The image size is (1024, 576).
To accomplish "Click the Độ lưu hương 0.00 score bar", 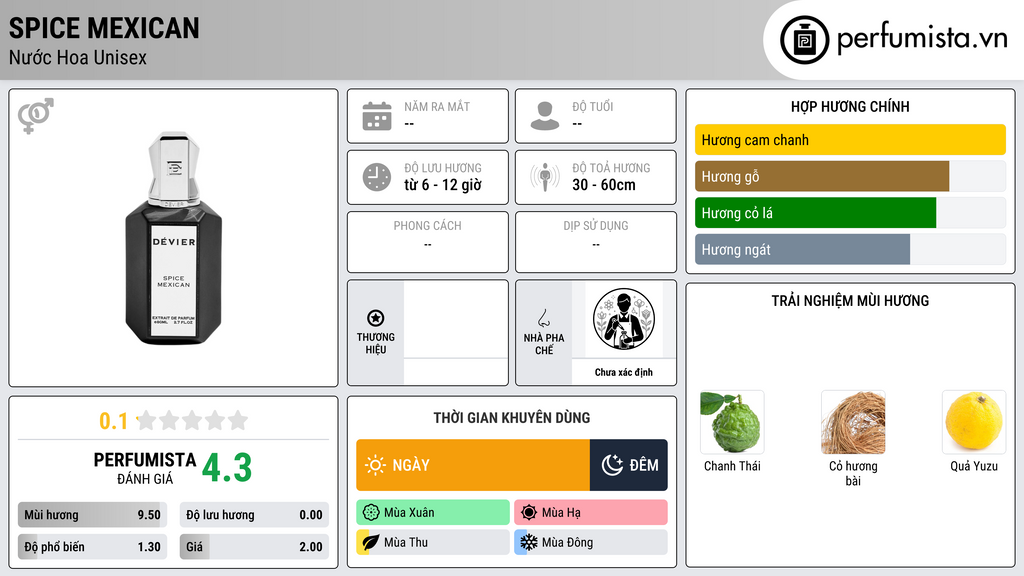I will pyautogui.click(x=254, y=515).
